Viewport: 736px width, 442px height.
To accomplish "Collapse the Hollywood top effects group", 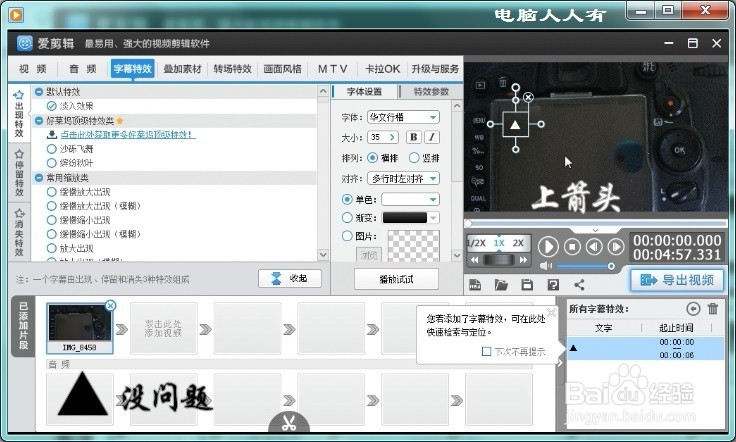I will tap(39, 121).
